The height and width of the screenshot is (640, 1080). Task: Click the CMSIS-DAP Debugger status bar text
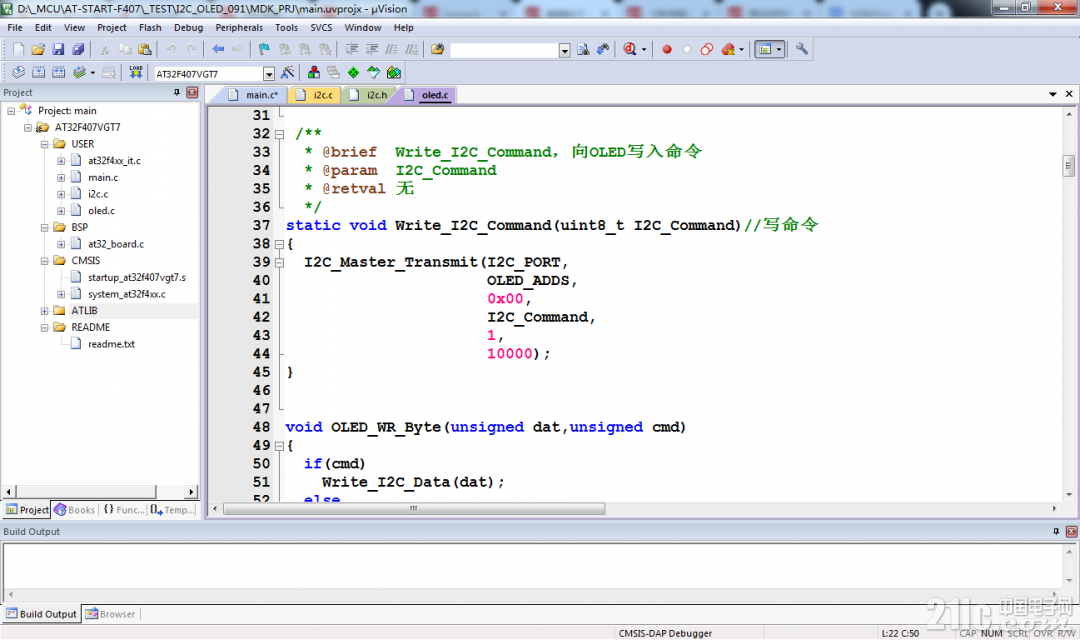pos(665,633)
